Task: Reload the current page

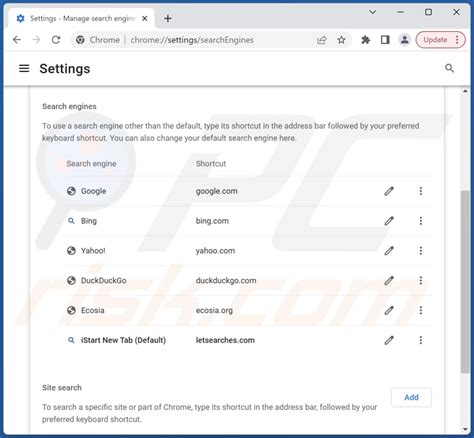Action: pyautogui.click(x=56, y=40)
